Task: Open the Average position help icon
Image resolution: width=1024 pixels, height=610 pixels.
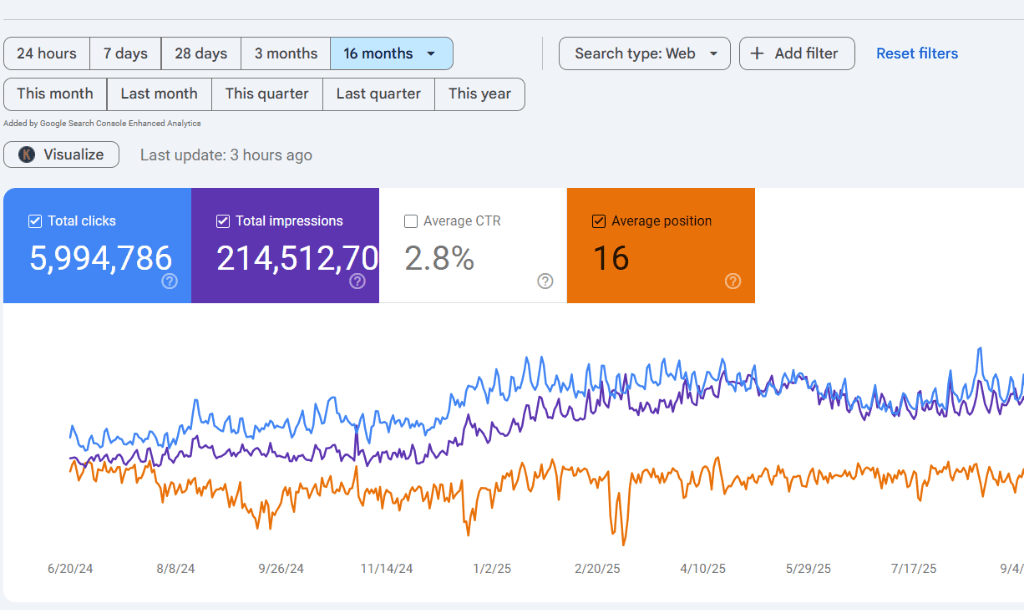Action: [732, 282]
